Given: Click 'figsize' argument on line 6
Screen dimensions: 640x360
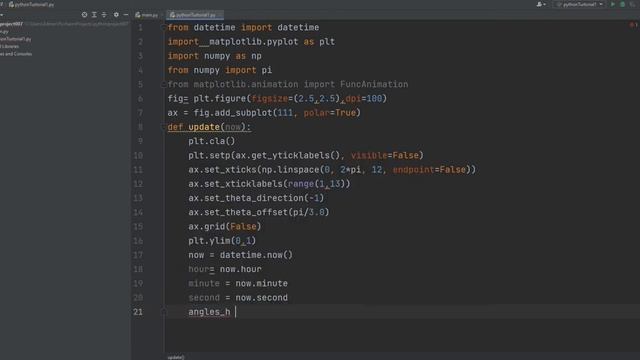Looking at the screenshot, I should point(269,99).
